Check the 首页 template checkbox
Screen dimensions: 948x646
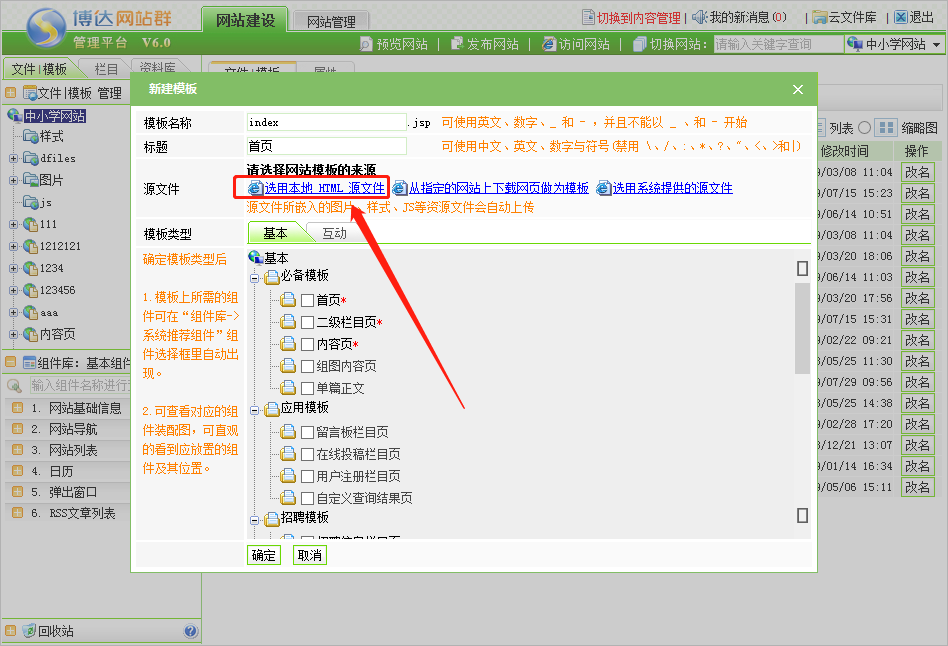[x=308, y=300]
